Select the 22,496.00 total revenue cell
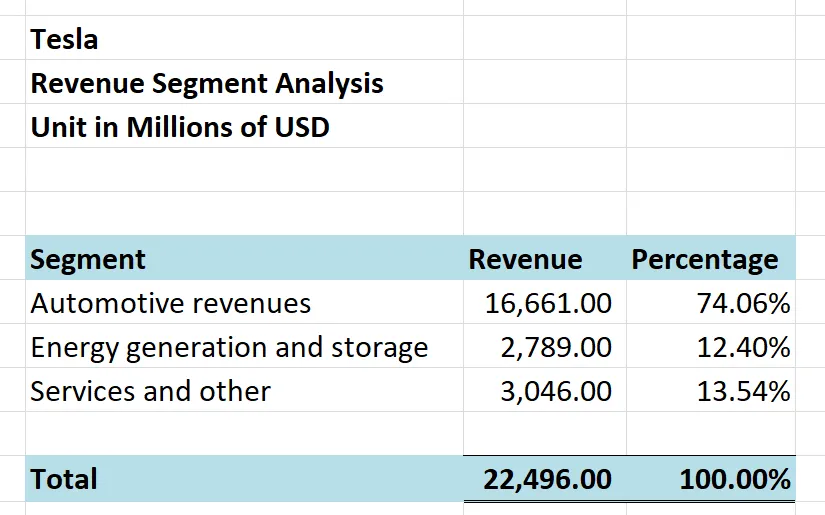Viewport: 825px width, 515px height. (545, 478)
